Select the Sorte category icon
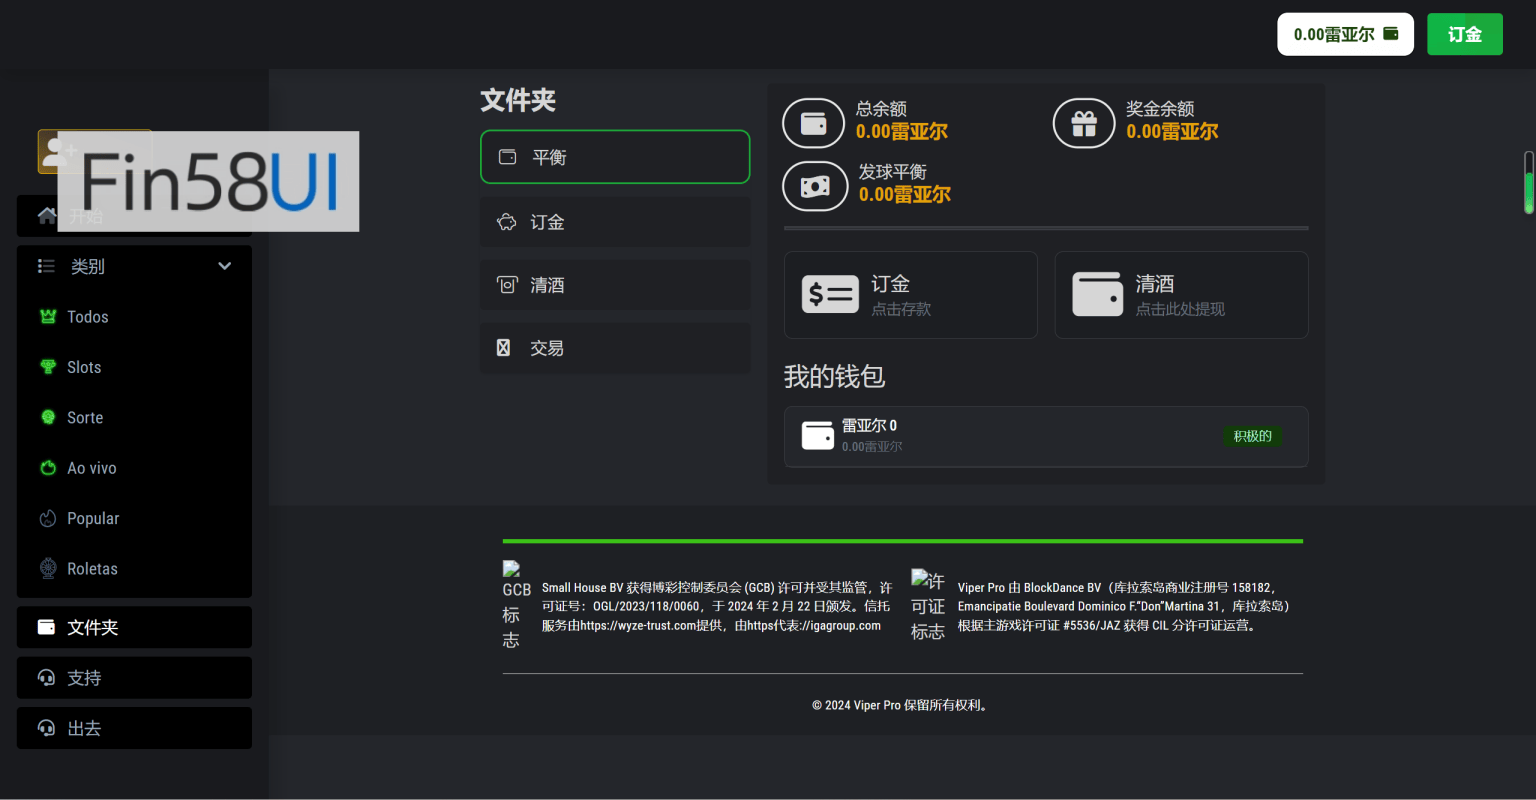The height and width of the screenshot is (800, 1536). [x=48, y=417]
